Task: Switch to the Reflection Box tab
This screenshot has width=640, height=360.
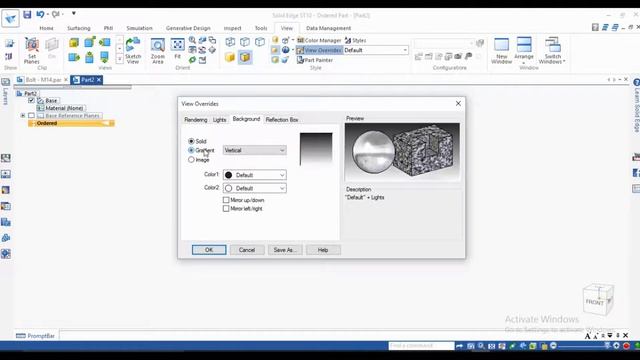Action: coord(282,120)
